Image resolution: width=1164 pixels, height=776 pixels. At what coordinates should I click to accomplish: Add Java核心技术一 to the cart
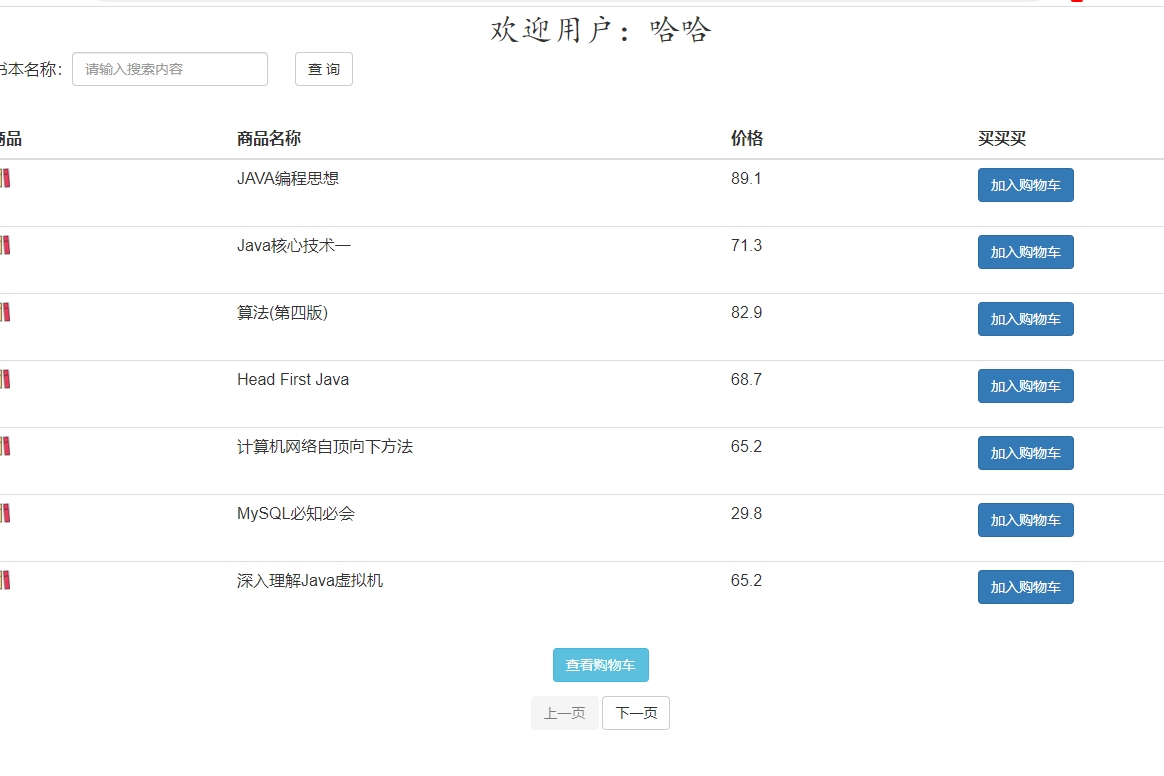point(1025,252)
